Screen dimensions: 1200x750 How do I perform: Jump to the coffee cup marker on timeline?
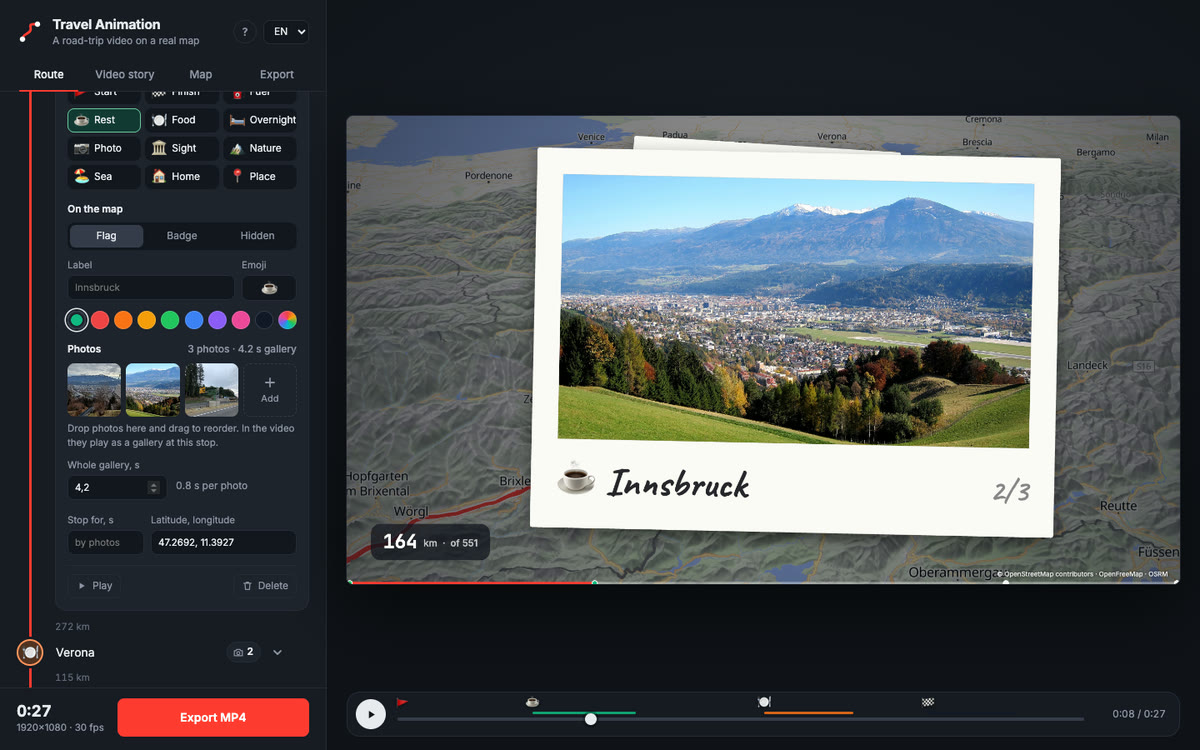(x=532, y=702)
